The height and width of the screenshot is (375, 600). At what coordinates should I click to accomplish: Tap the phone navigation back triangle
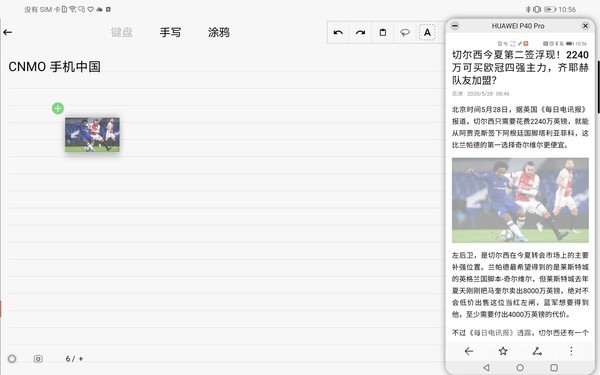click(x=486, y=367)
